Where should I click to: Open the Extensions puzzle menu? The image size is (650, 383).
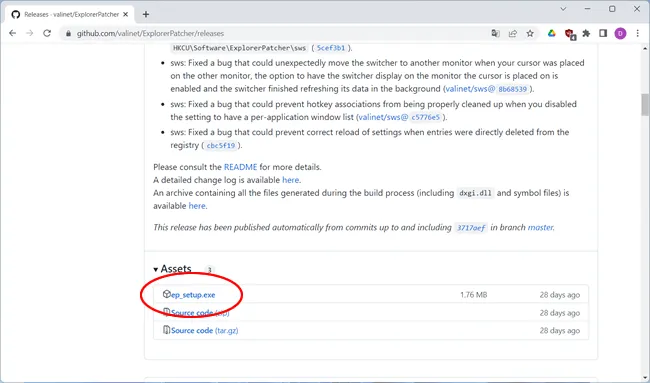[x=586, y=34]
